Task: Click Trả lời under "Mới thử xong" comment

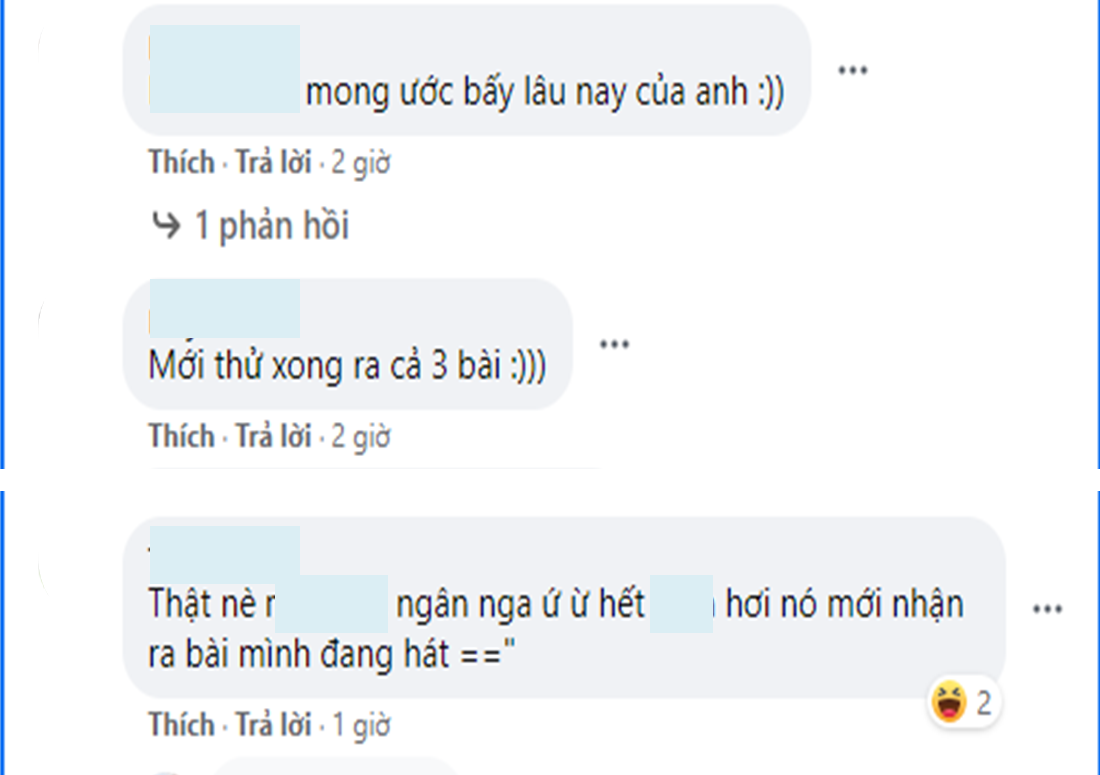Action: [x=273, y=436]
